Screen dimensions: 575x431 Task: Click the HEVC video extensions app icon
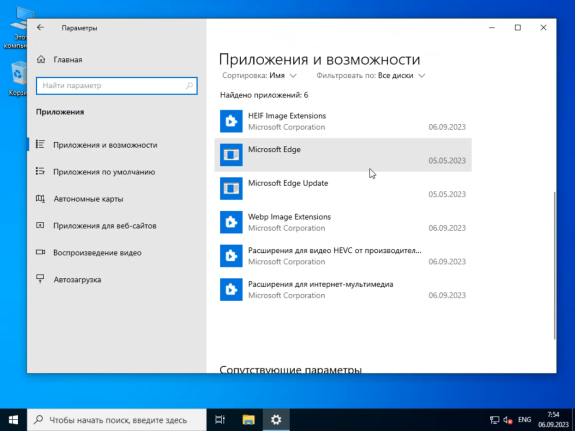[231, 256]
